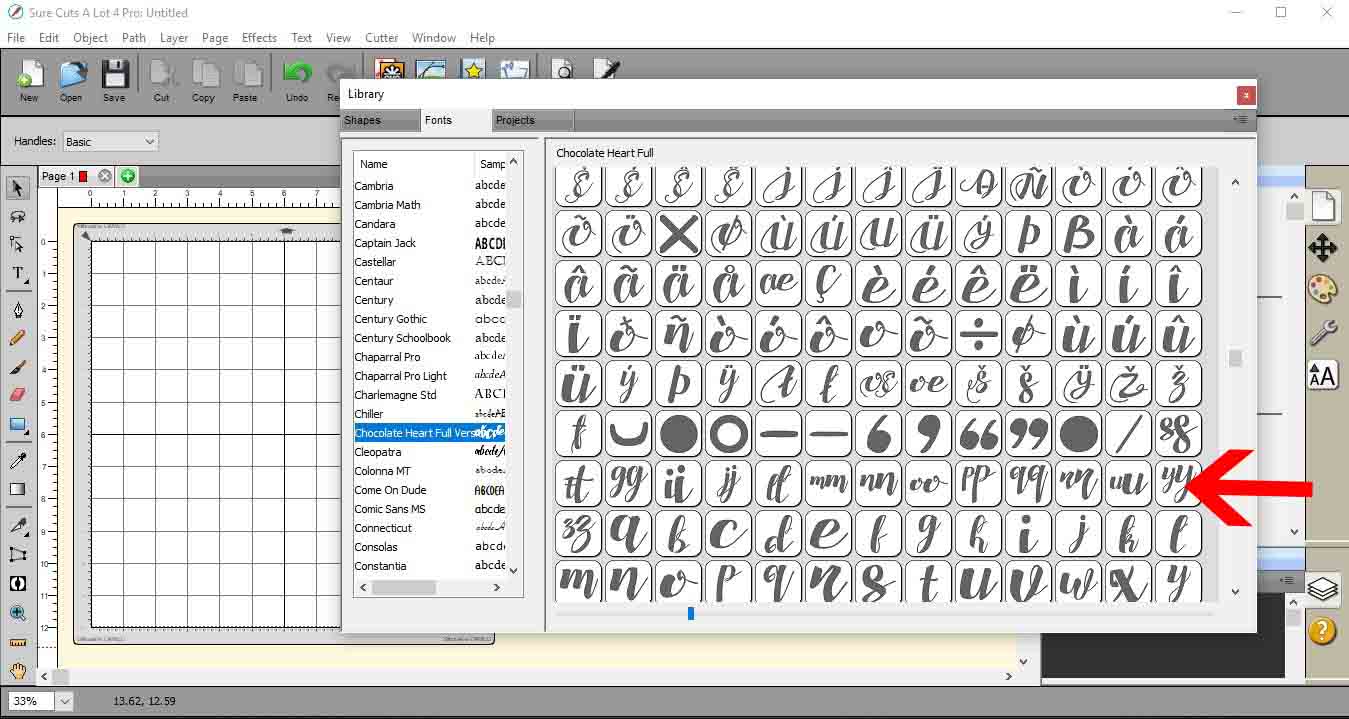This screenshot has height=719, width=1349.
Task: Open the wrench Settings panel icon
Action: click(x=1322, y=332)
